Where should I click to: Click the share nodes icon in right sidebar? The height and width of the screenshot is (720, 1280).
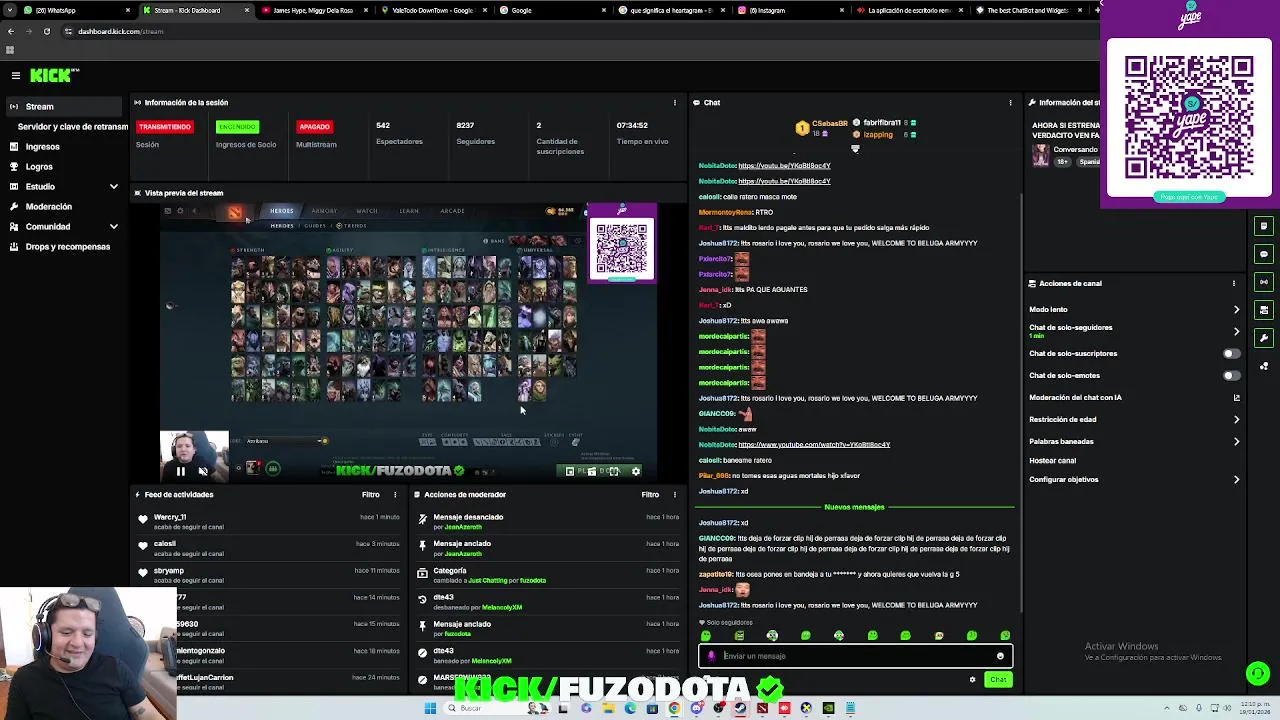click(x=1264, y=366)
